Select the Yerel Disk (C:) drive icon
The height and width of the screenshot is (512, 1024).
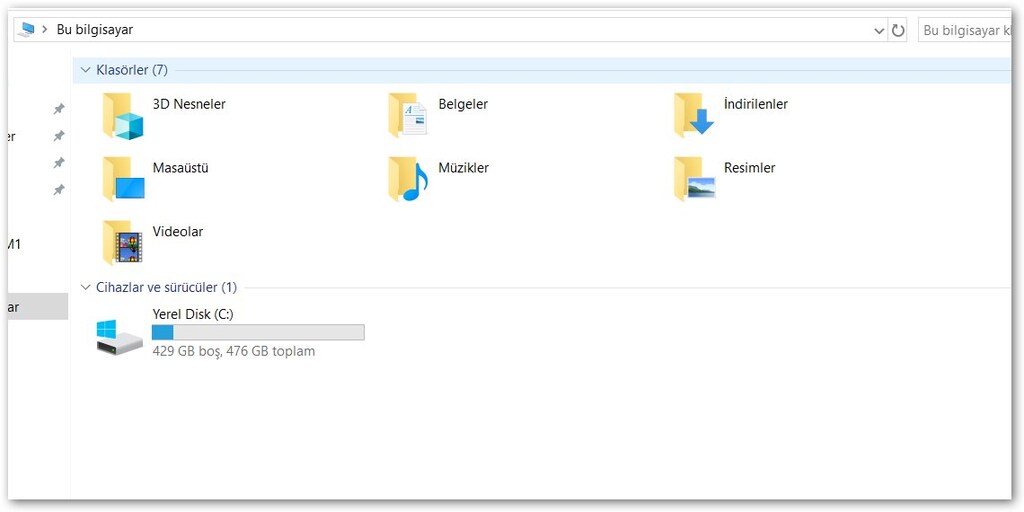tap(120, 337)
